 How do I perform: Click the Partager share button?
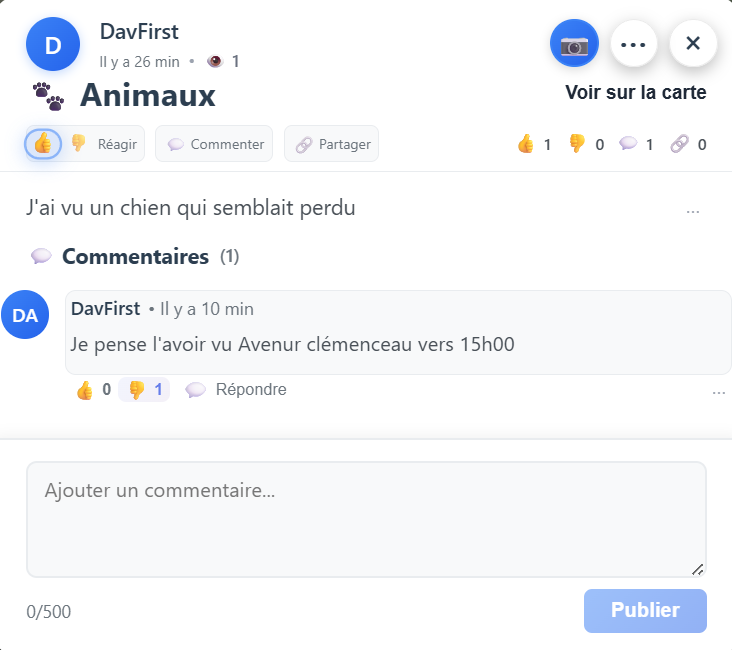click(332, 144)
